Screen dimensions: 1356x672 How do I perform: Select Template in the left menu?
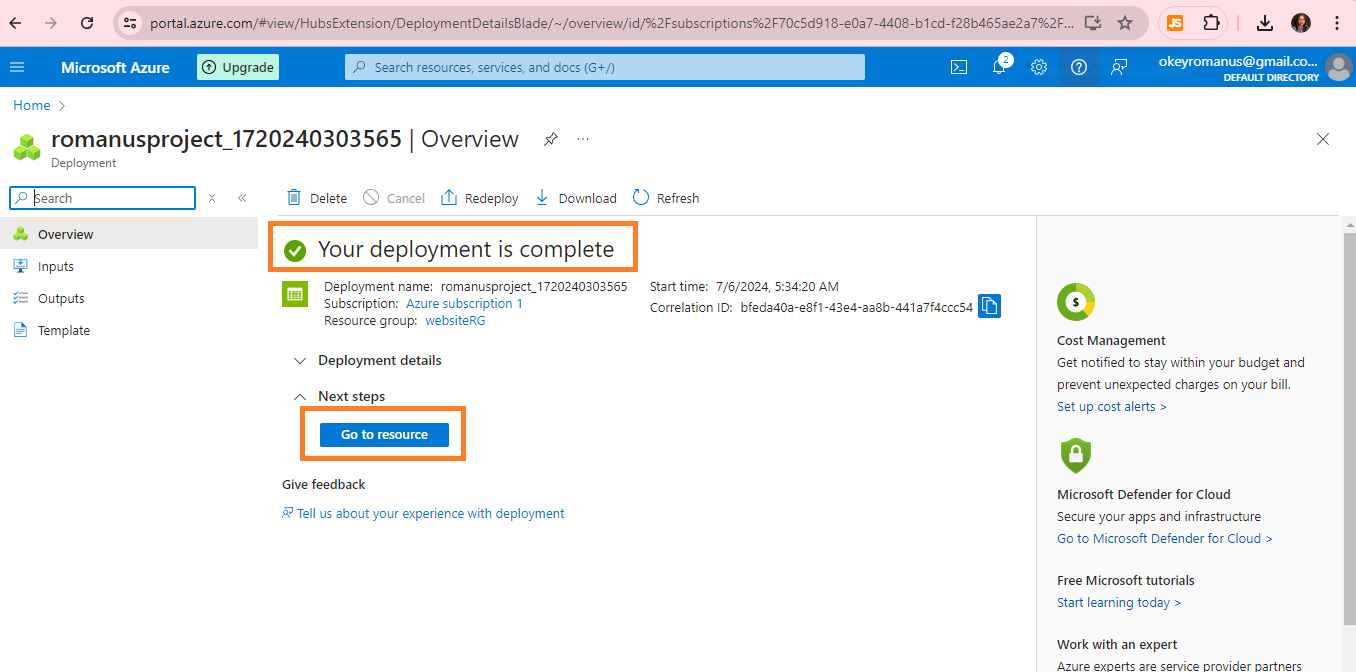[129, 330]
